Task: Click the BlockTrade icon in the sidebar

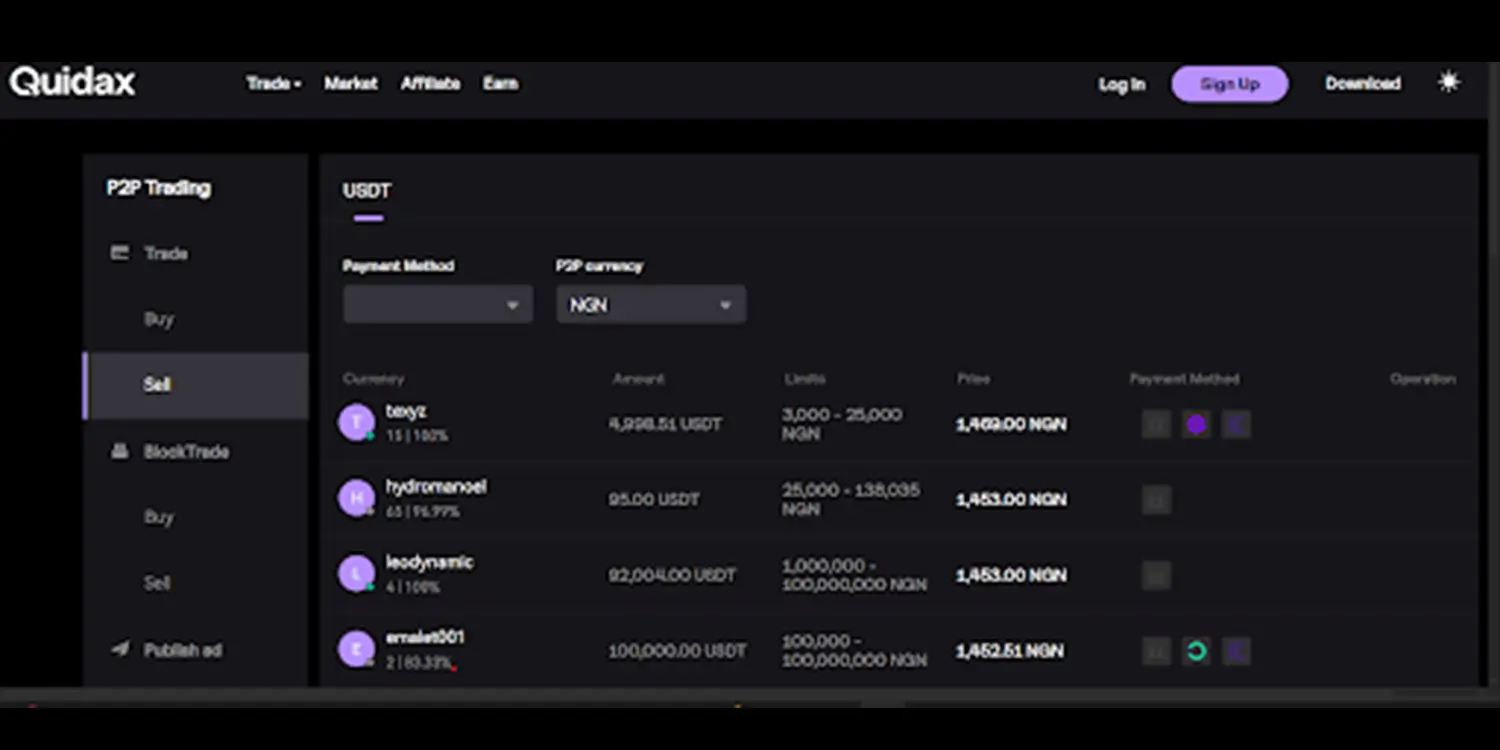Action: [x=118, y=451]
